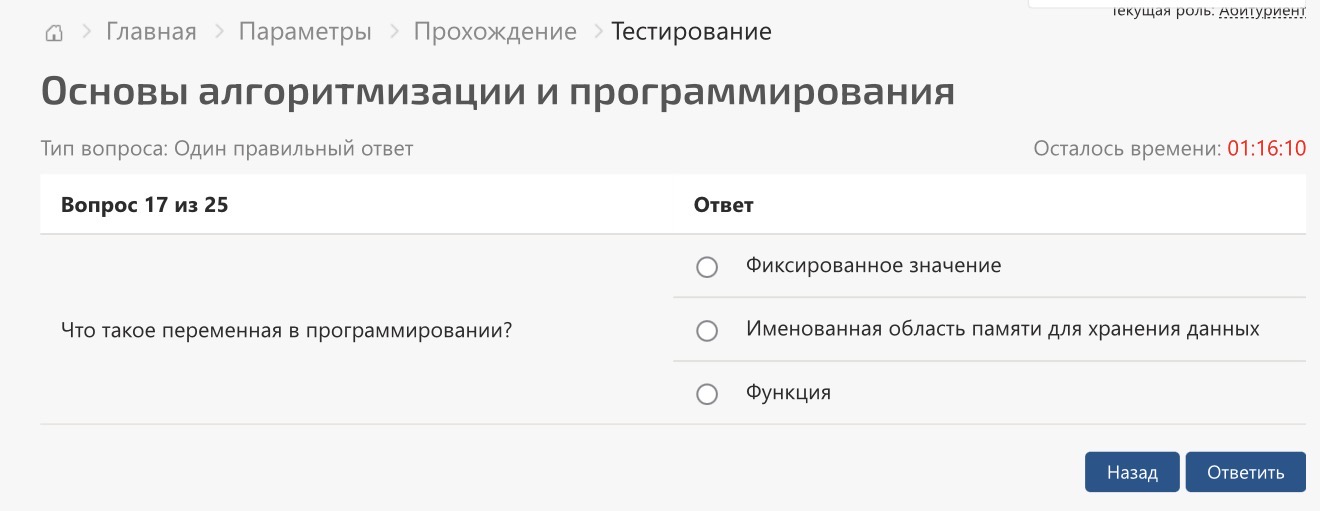Click the remaining time counter
The height and width of the screenshot is (511, 1320).
point(1266,149)
